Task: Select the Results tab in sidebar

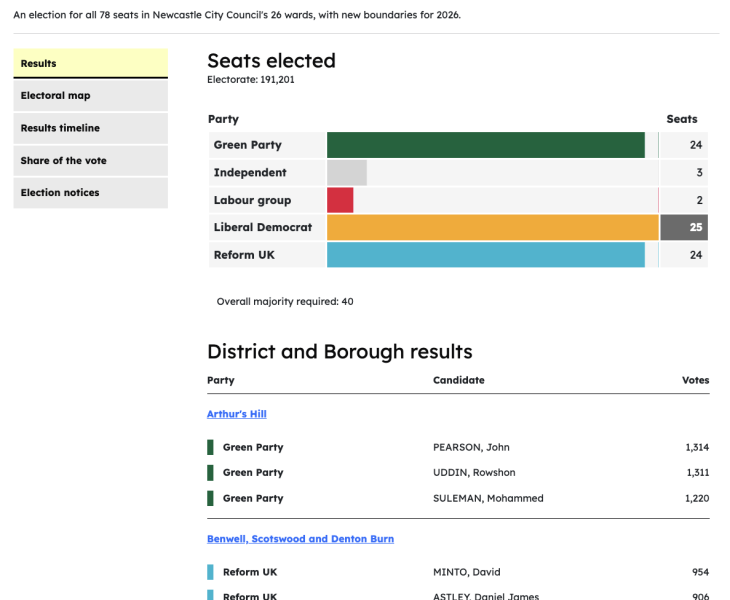Action: point(90,63)
